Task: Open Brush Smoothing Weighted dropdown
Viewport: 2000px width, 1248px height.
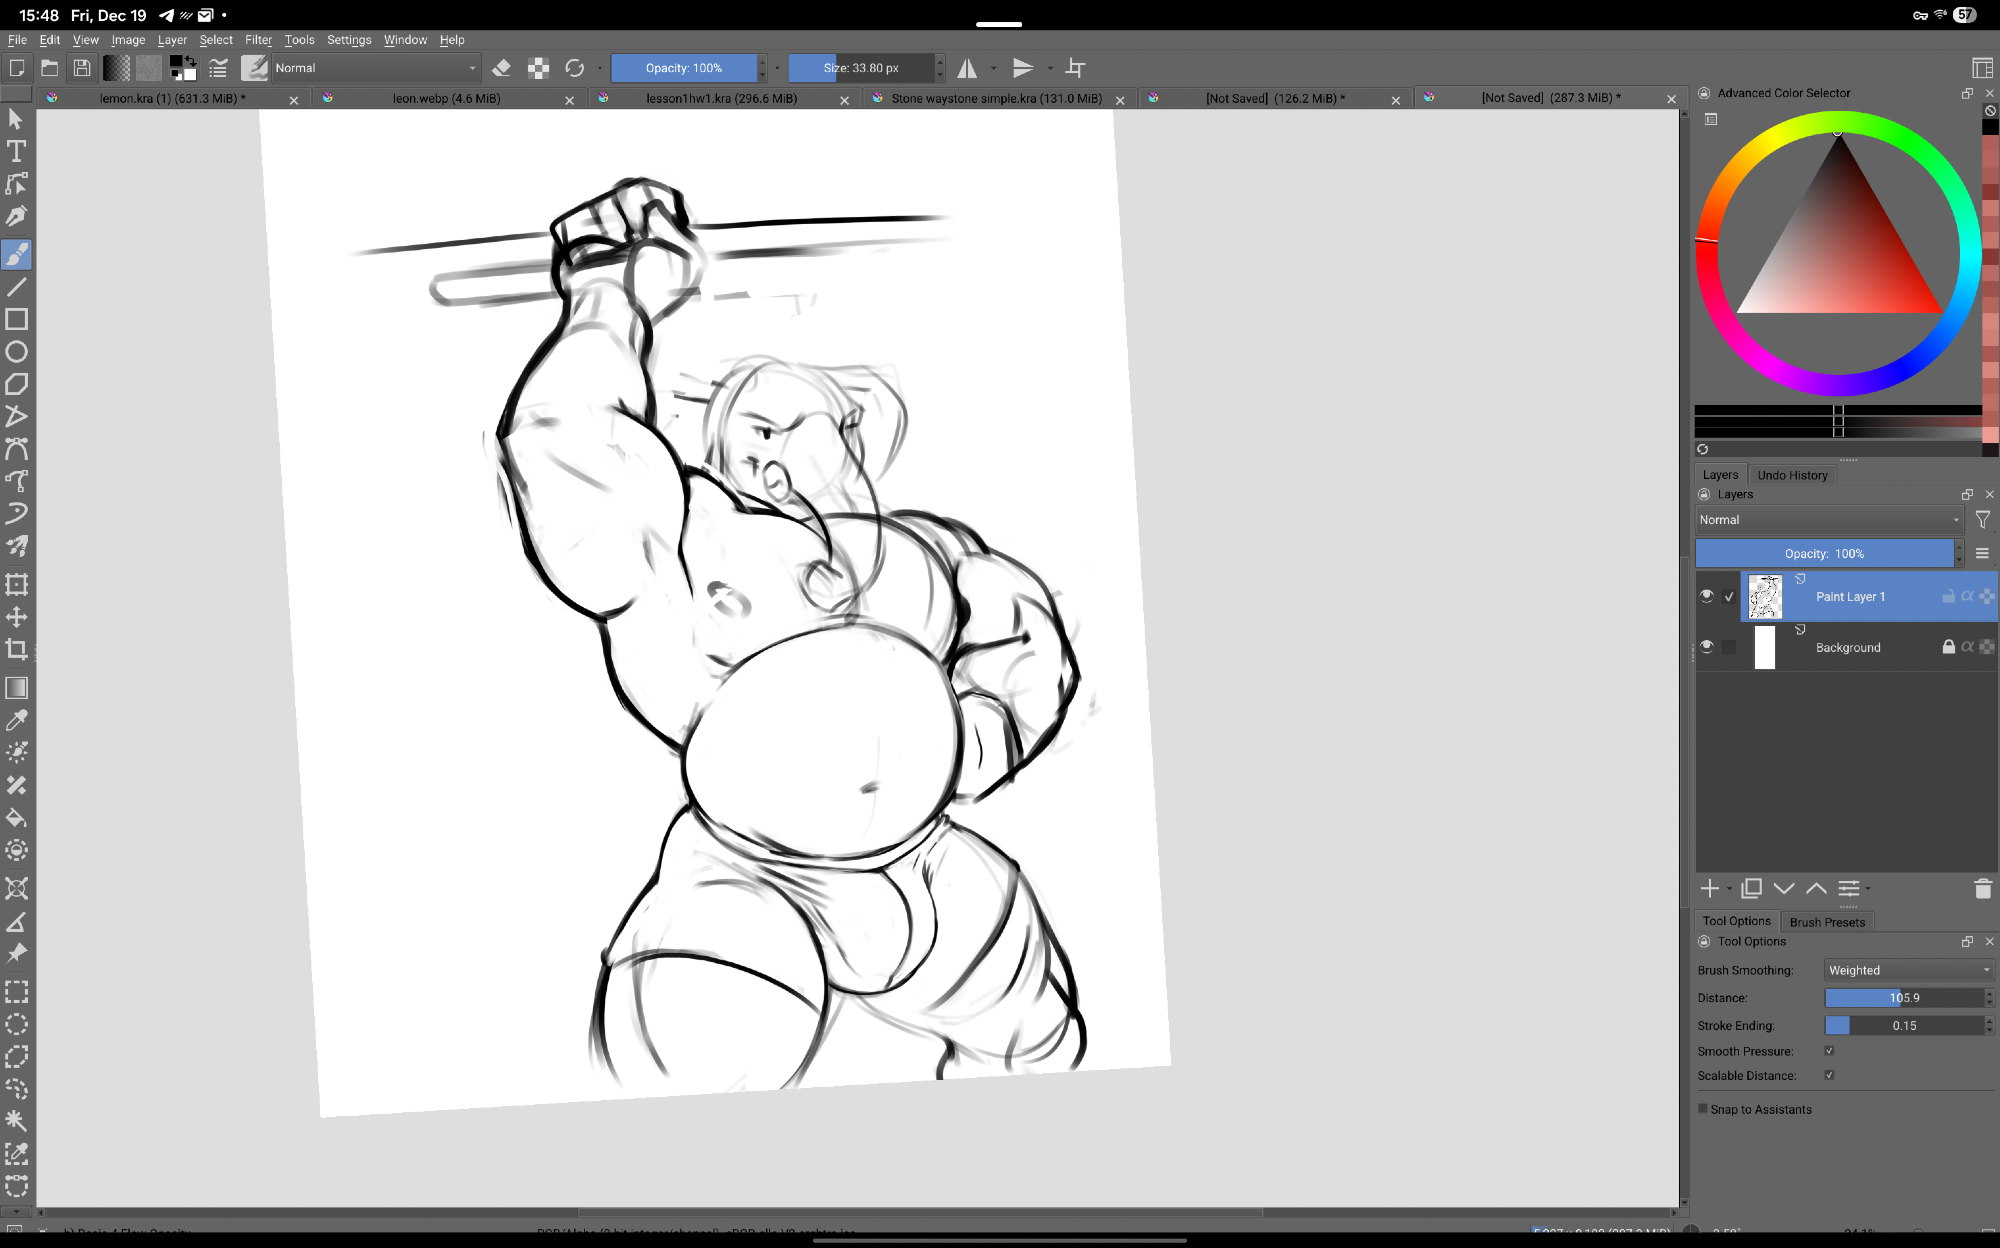Action: (1908, 970)
